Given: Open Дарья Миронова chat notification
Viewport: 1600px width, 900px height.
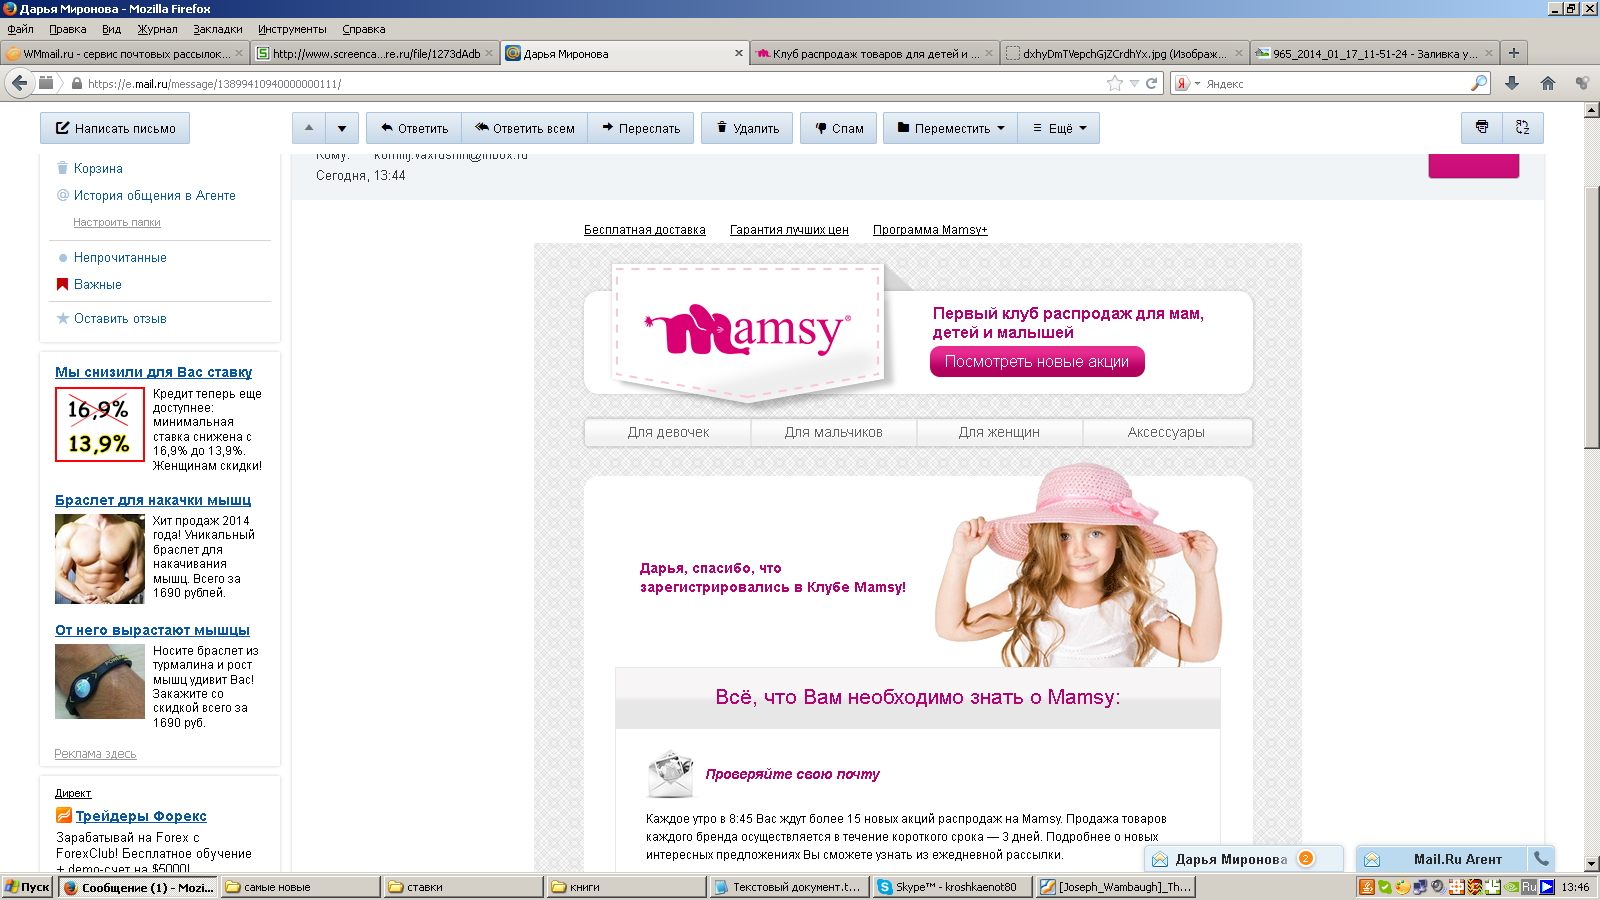Looking at the screenshot, I should 1243,859.
